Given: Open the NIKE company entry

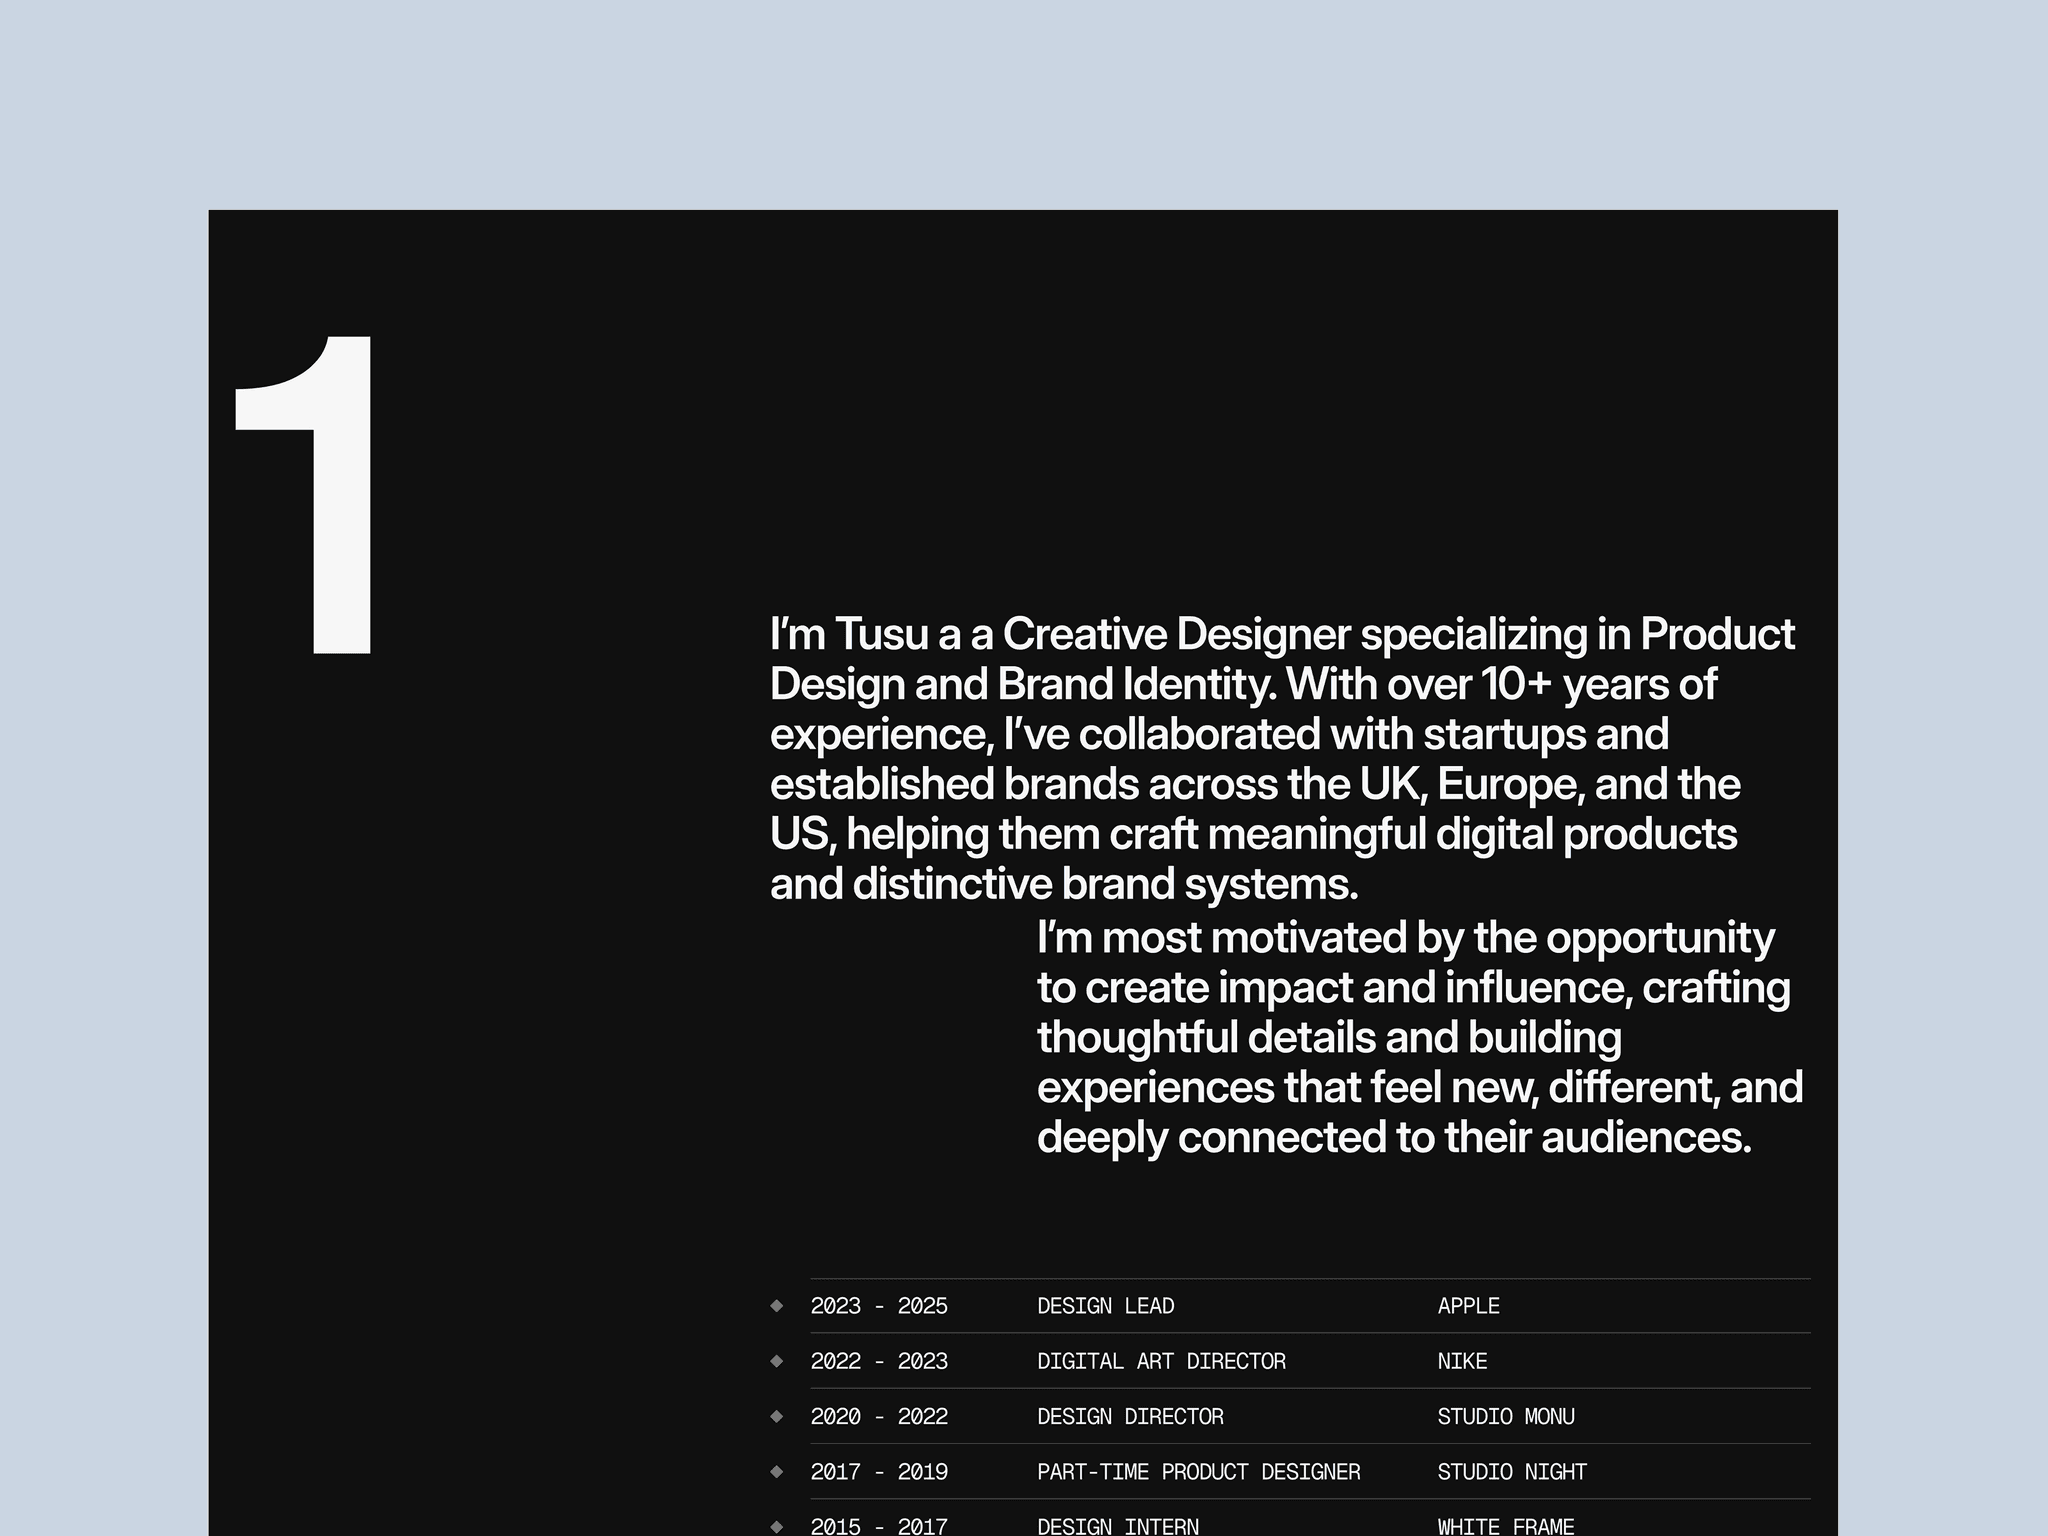Looking at the screenshot, I should coord(1462,1361).
